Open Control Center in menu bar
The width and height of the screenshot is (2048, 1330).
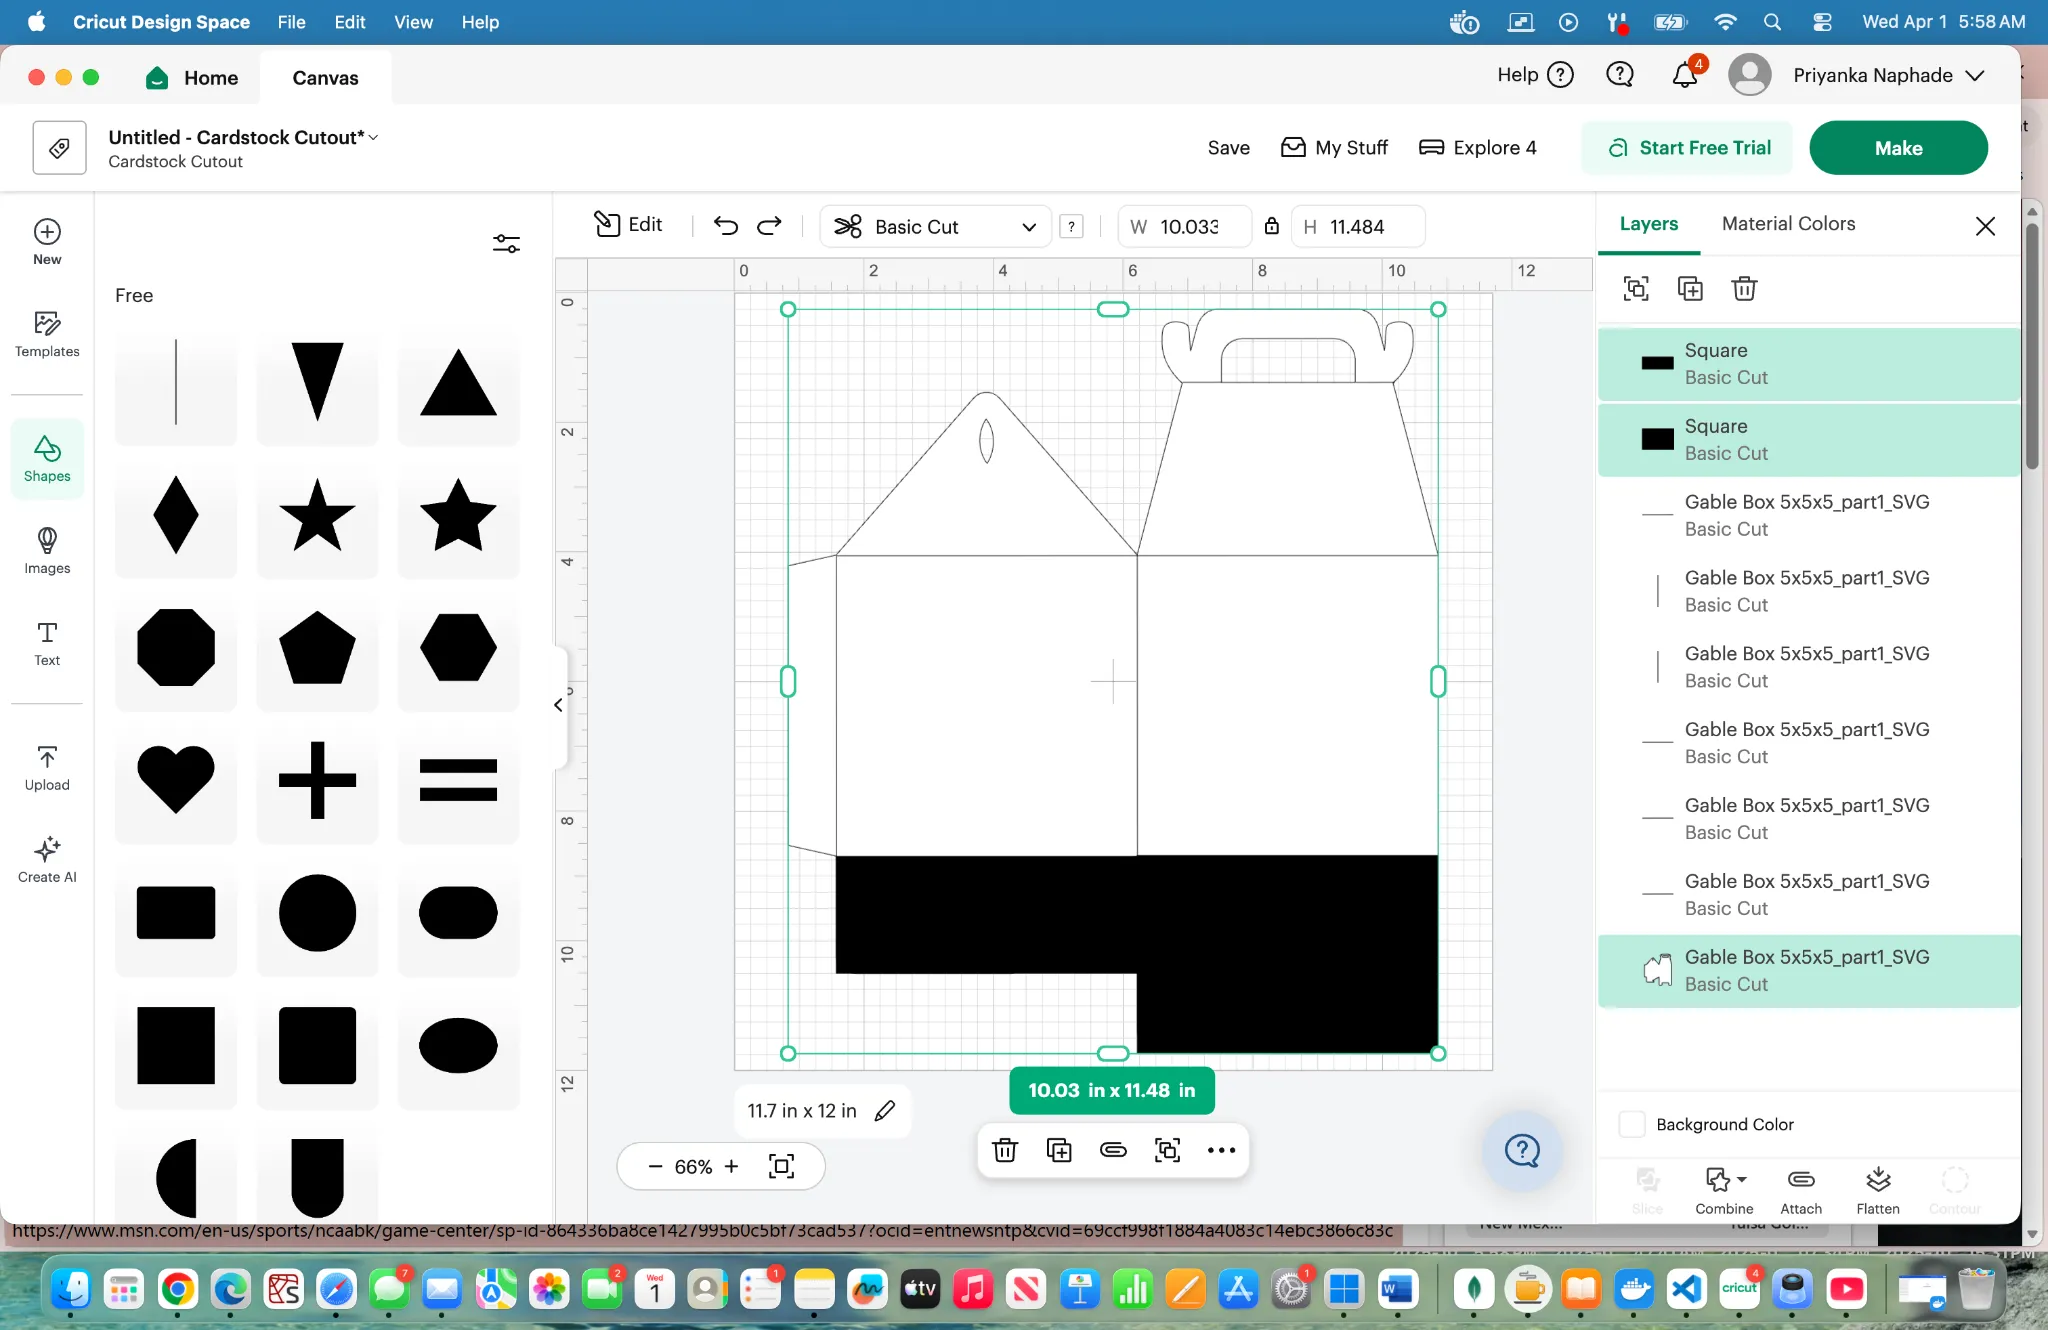point(1822,22)
